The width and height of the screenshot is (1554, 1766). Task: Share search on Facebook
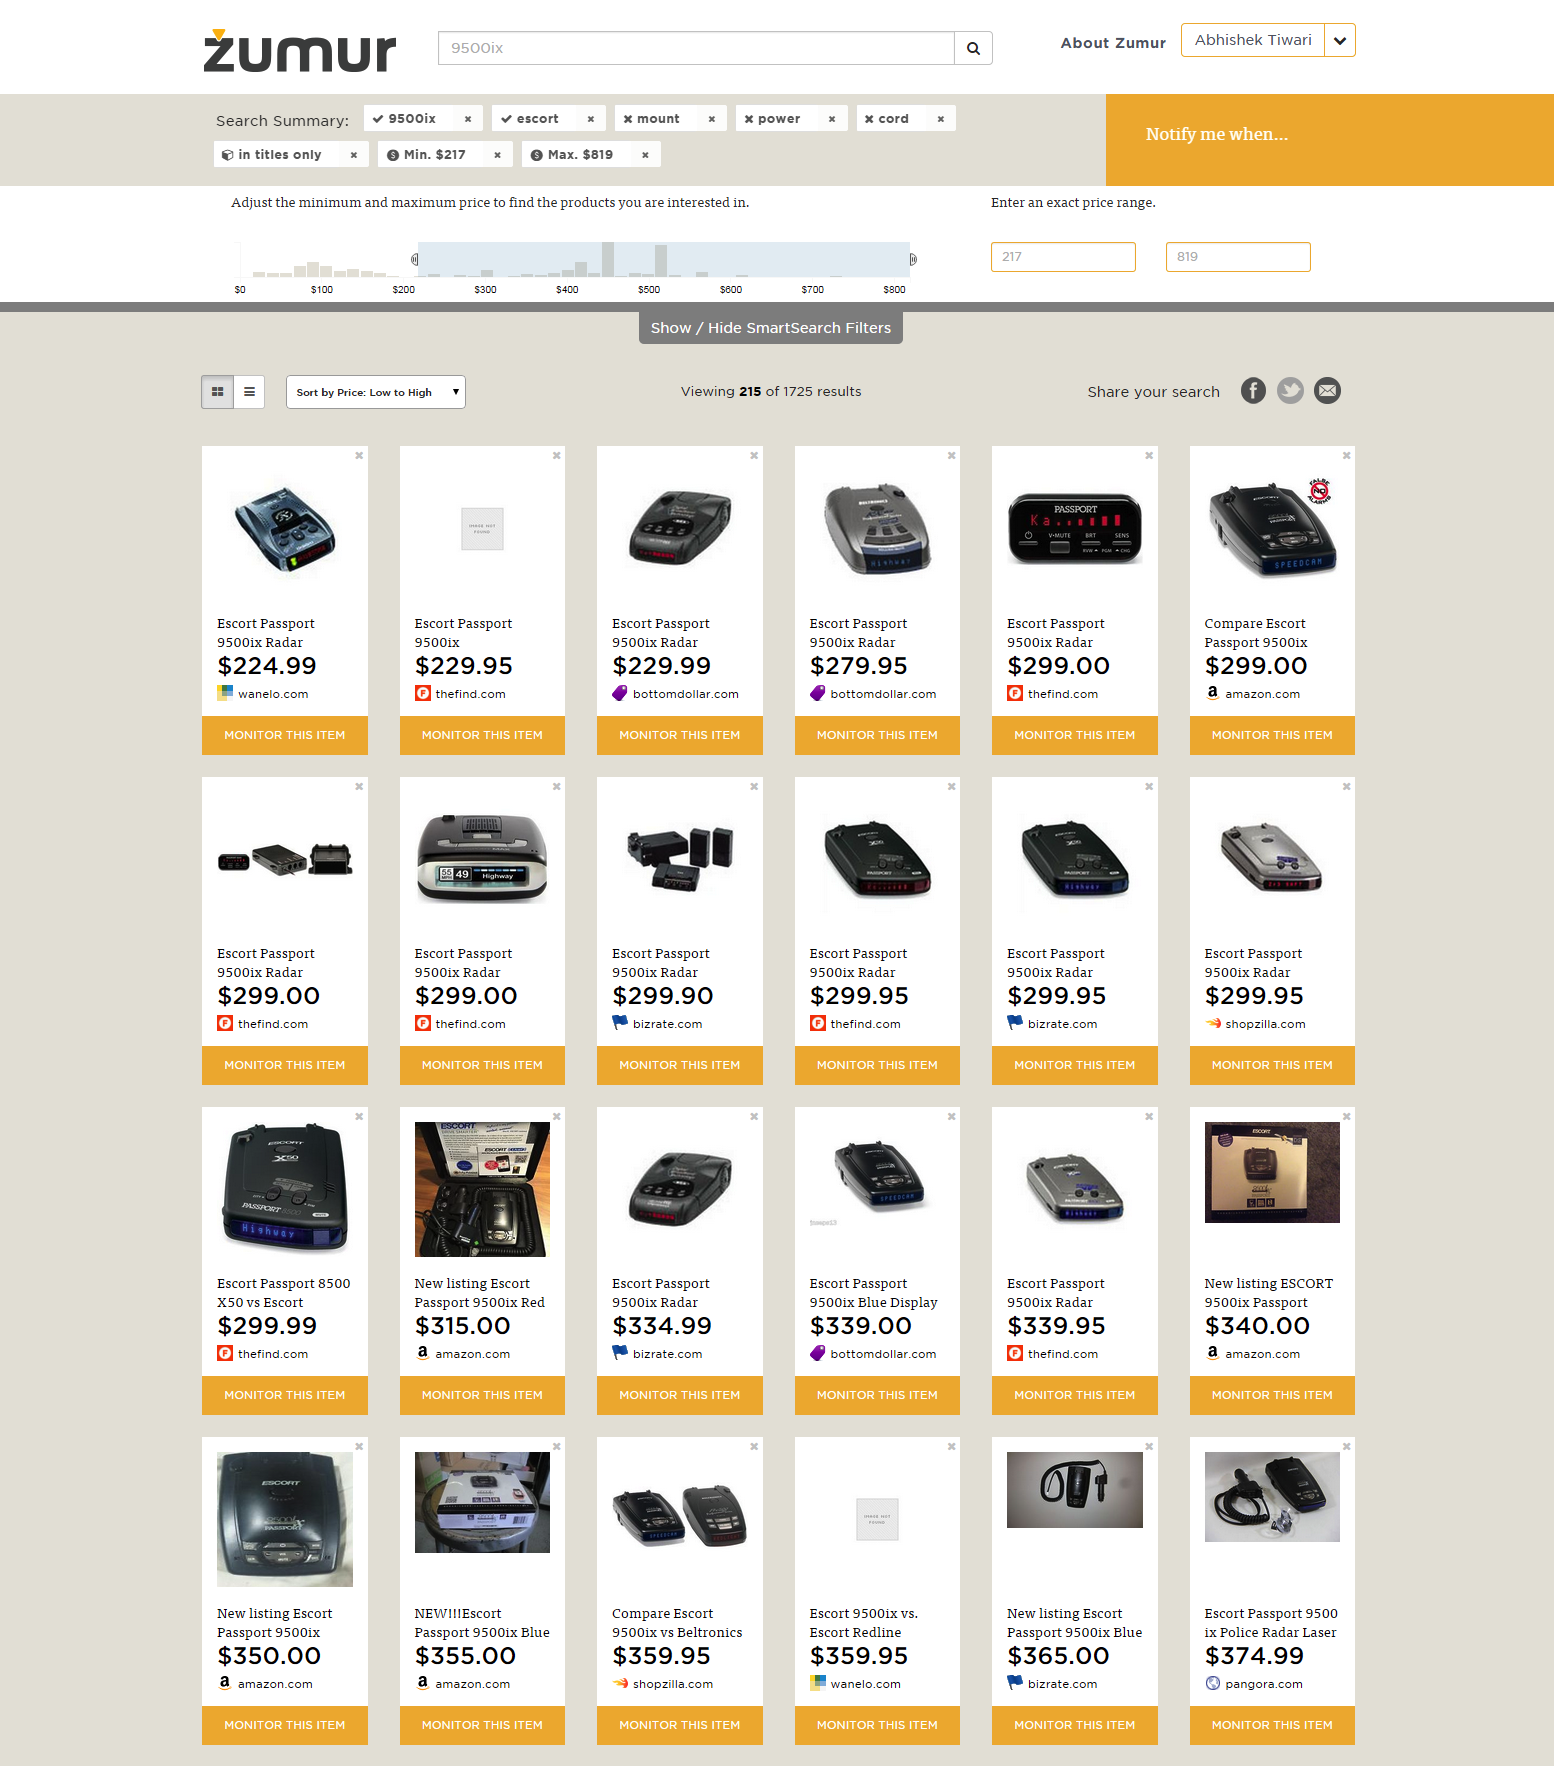point(1253,391)
